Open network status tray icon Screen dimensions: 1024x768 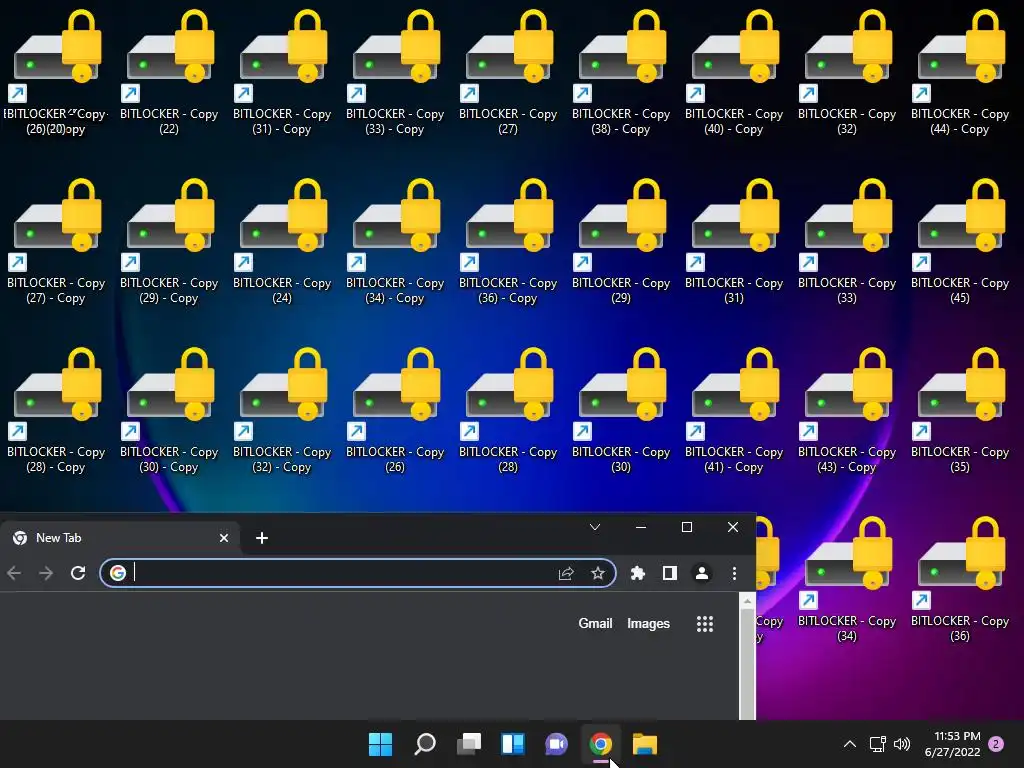coord(877,744)
